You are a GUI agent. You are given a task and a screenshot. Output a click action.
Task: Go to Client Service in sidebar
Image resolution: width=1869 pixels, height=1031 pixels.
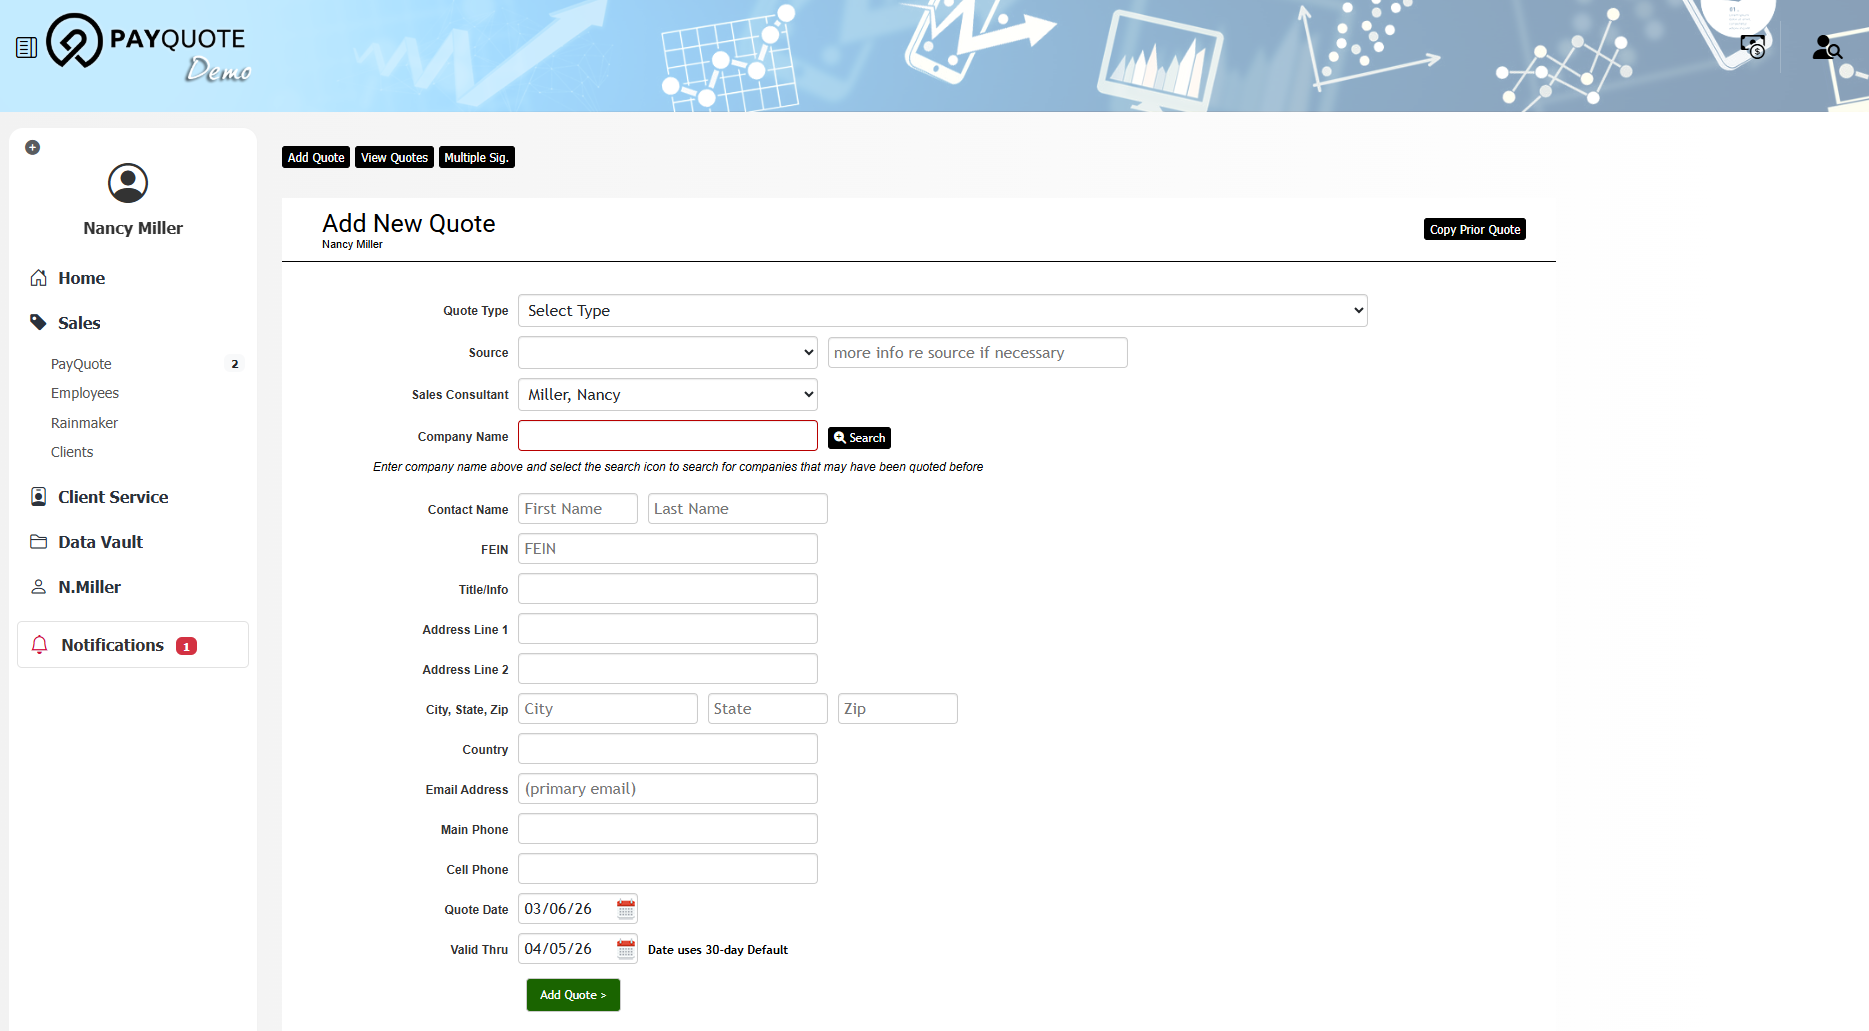113,497
